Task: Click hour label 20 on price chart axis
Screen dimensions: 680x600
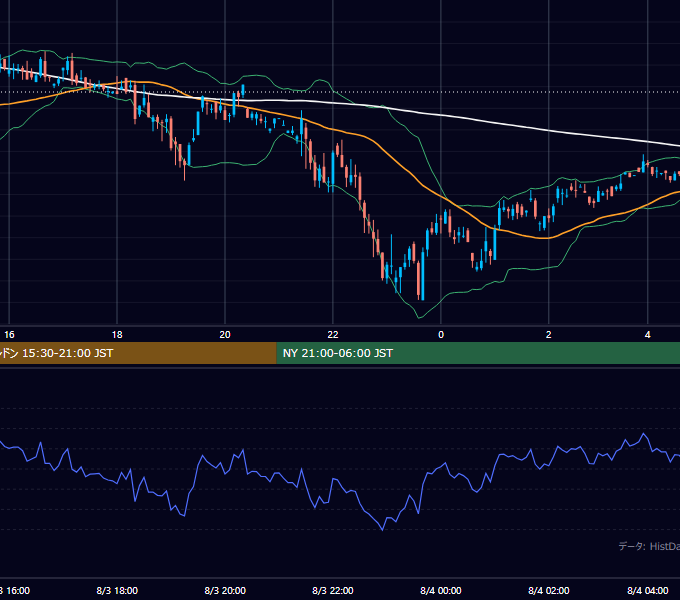Action: [225, 335]
